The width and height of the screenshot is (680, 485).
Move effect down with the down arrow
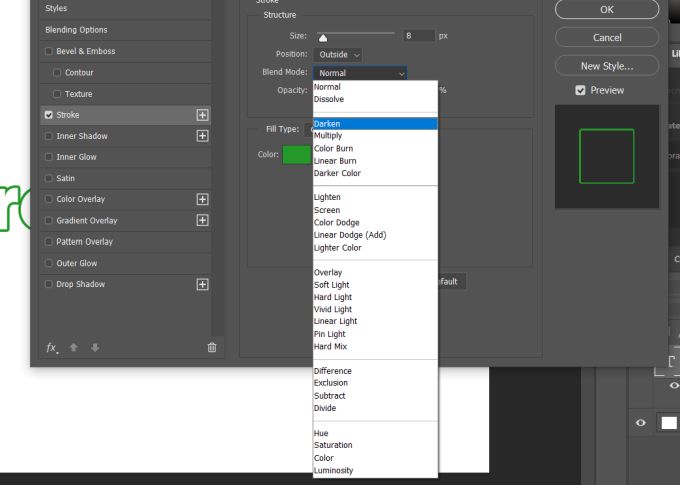pos(95,347)
